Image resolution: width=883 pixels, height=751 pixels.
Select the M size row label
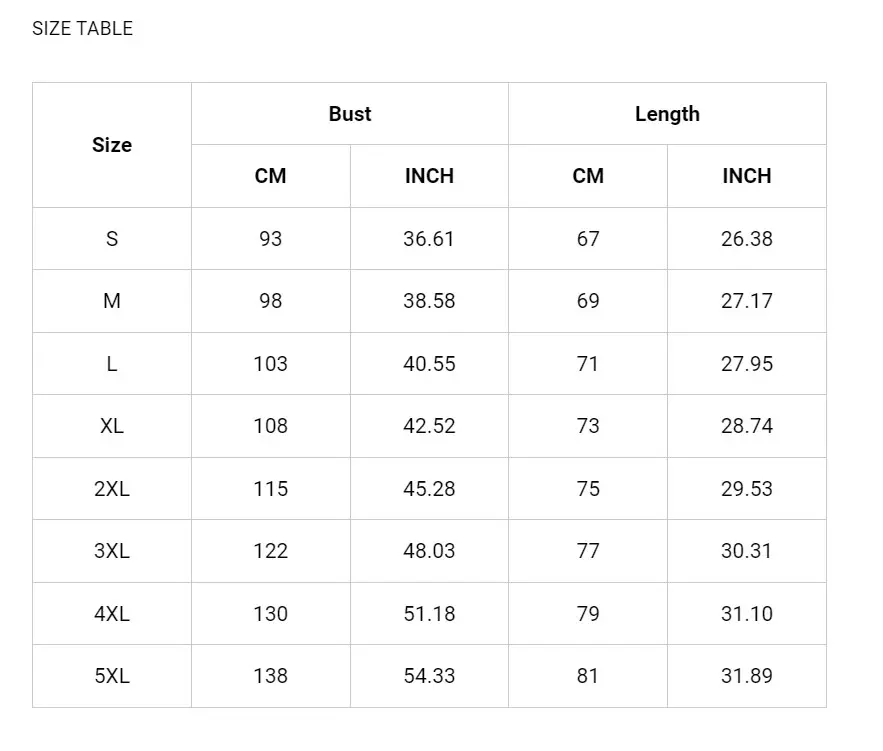point(112,301)
